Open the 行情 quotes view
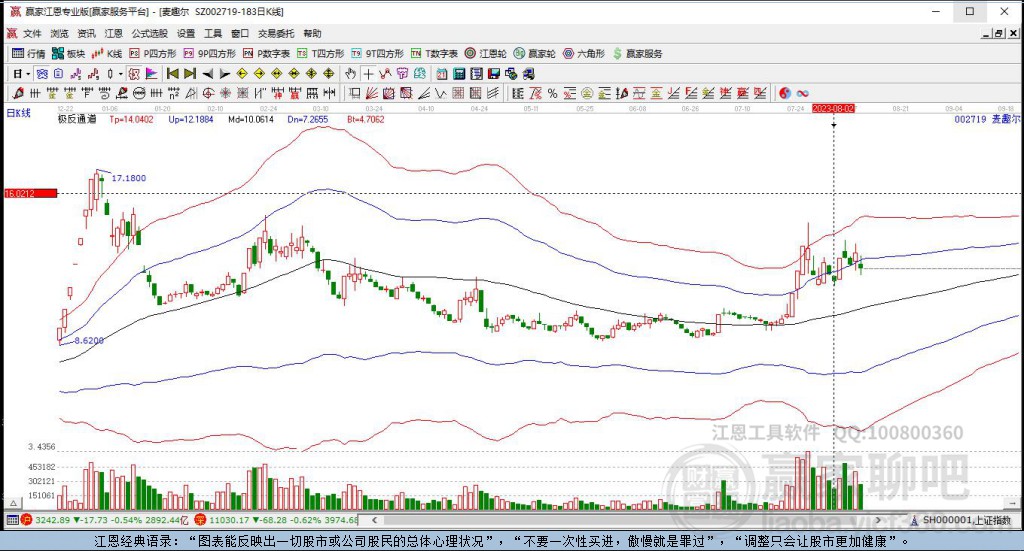Image resolution: width=1024 pixels, height=551 pixels. click(x=29, y=54)
